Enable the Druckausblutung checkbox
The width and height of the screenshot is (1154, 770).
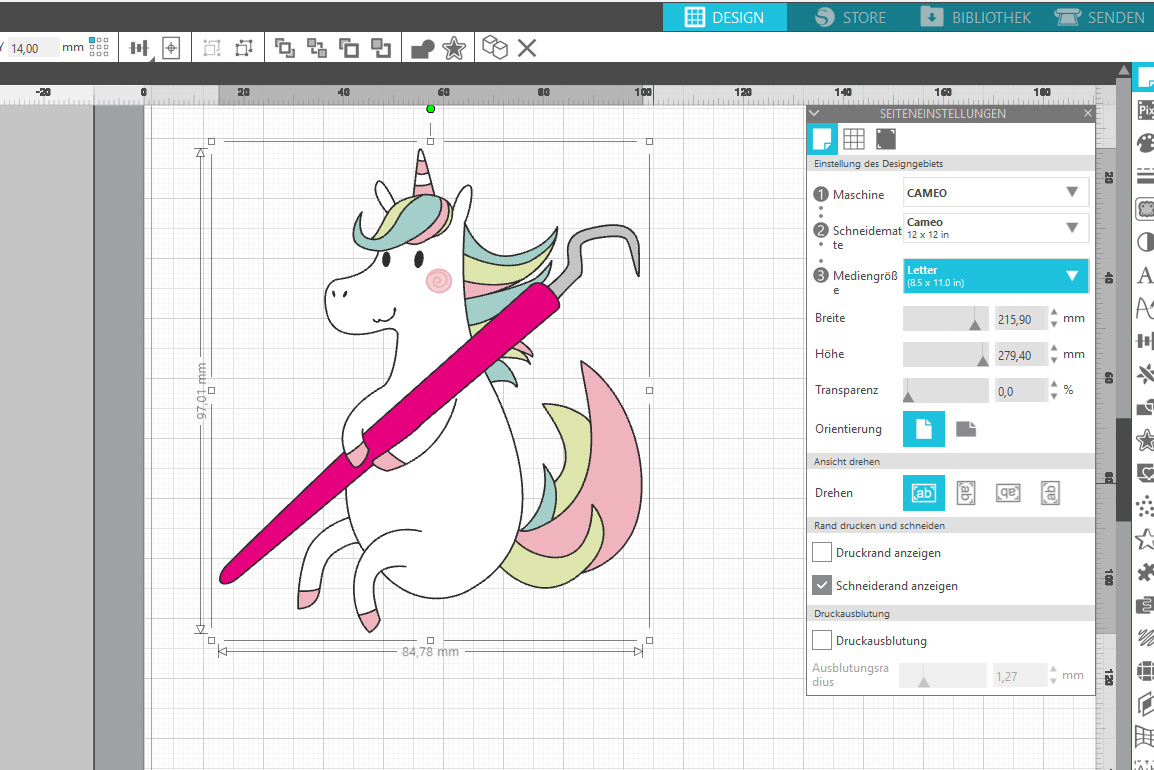(x=822, y=640)
